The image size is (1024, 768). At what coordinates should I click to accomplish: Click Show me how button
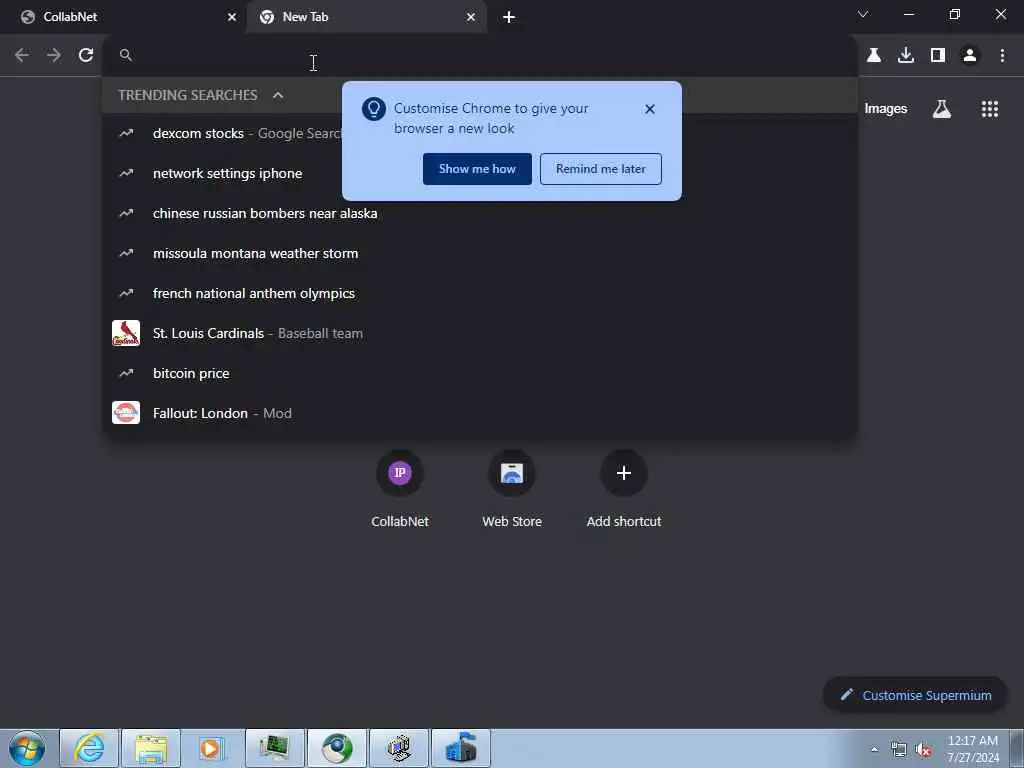coord(477,169)
